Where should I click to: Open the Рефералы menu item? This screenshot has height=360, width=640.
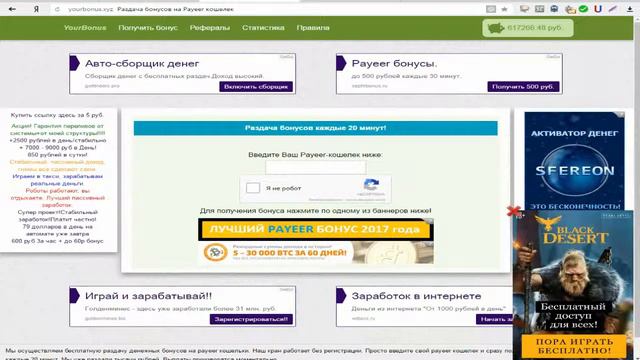tap(210, 28)
